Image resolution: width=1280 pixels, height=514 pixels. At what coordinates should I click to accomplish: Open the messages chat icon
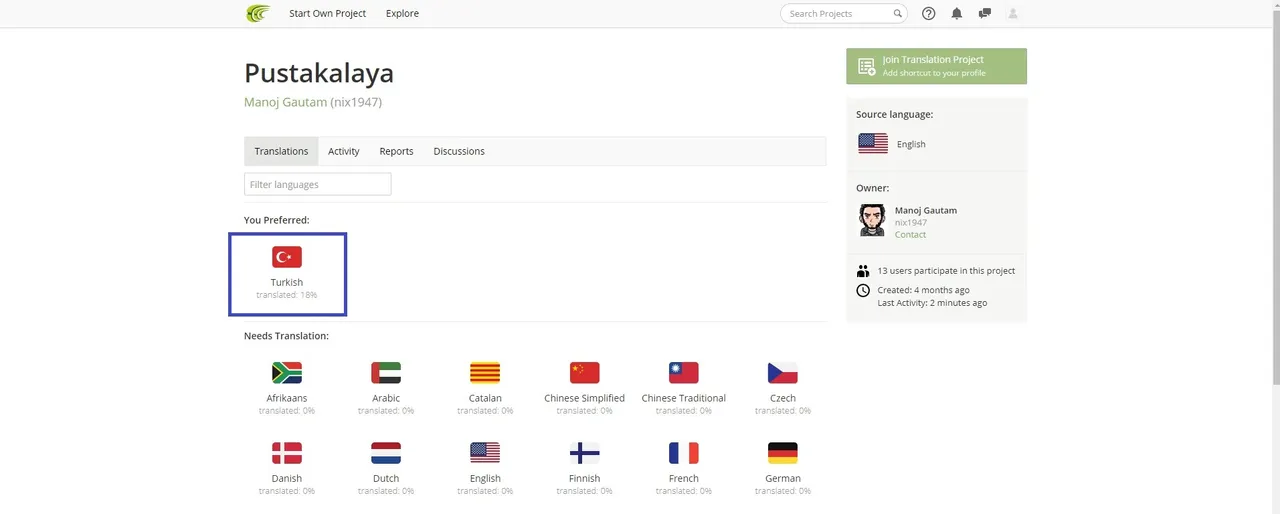985,14
